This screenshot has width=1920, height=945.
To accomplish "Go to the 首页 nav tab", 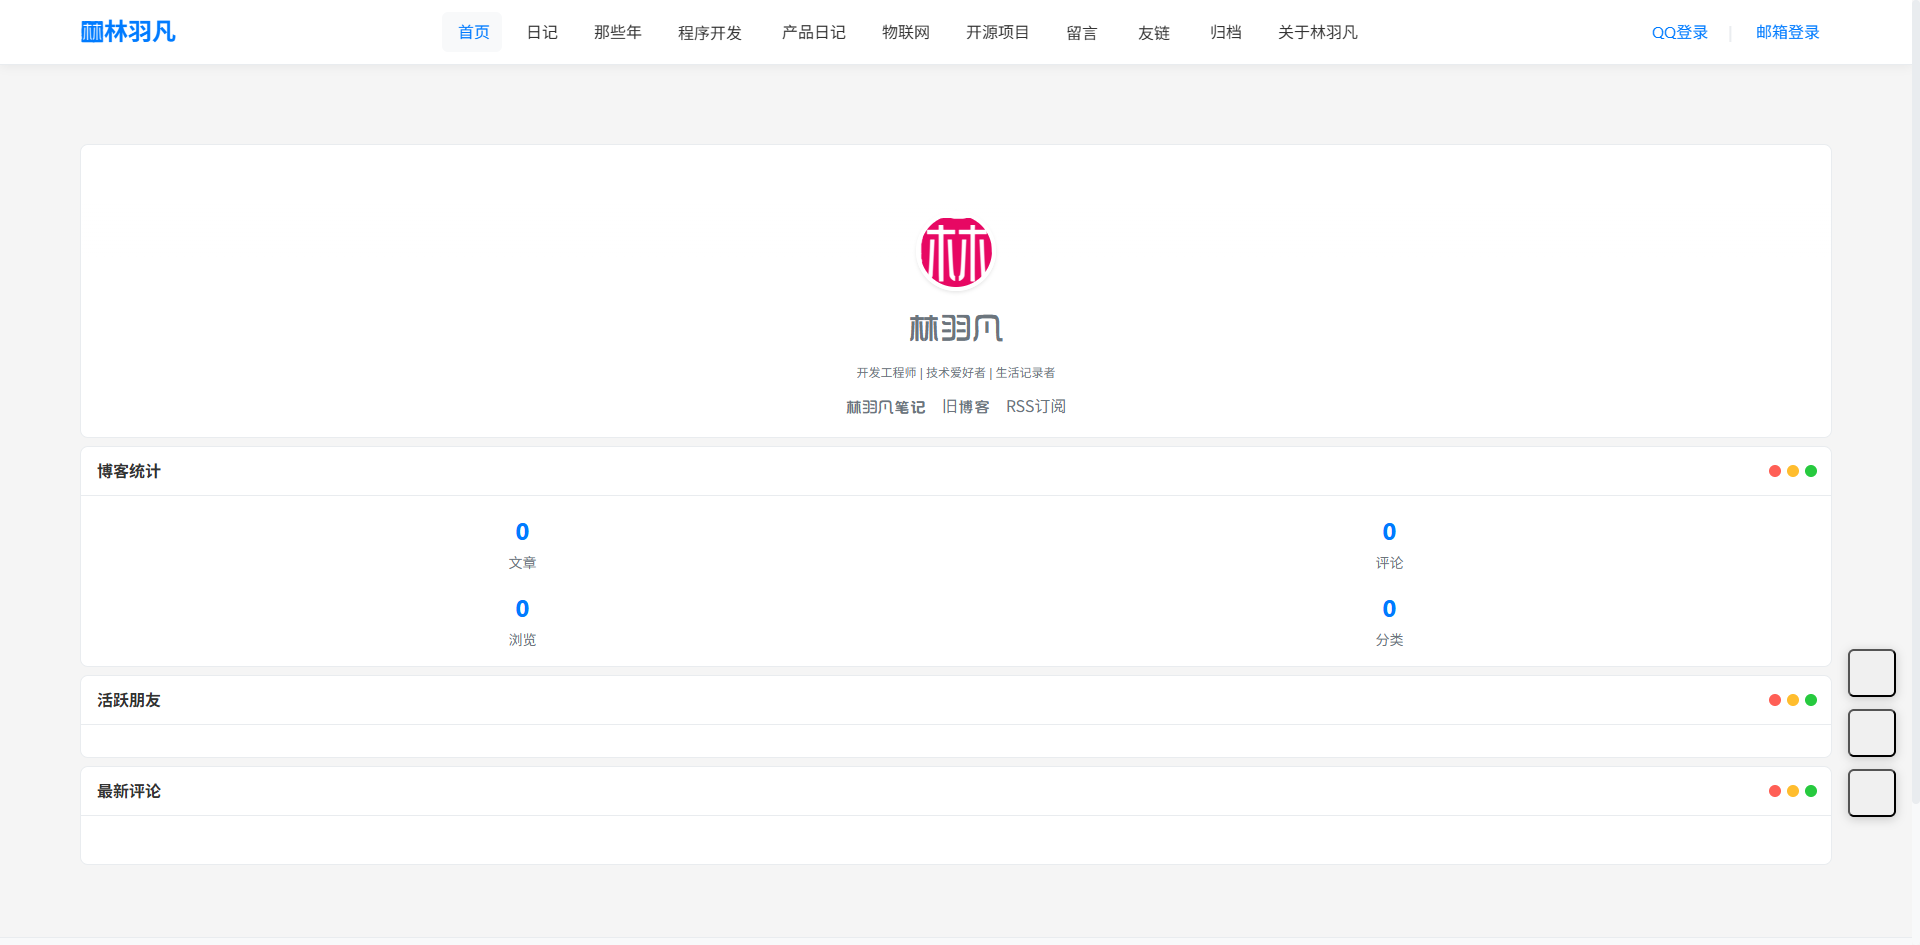I will click(473, 32).
